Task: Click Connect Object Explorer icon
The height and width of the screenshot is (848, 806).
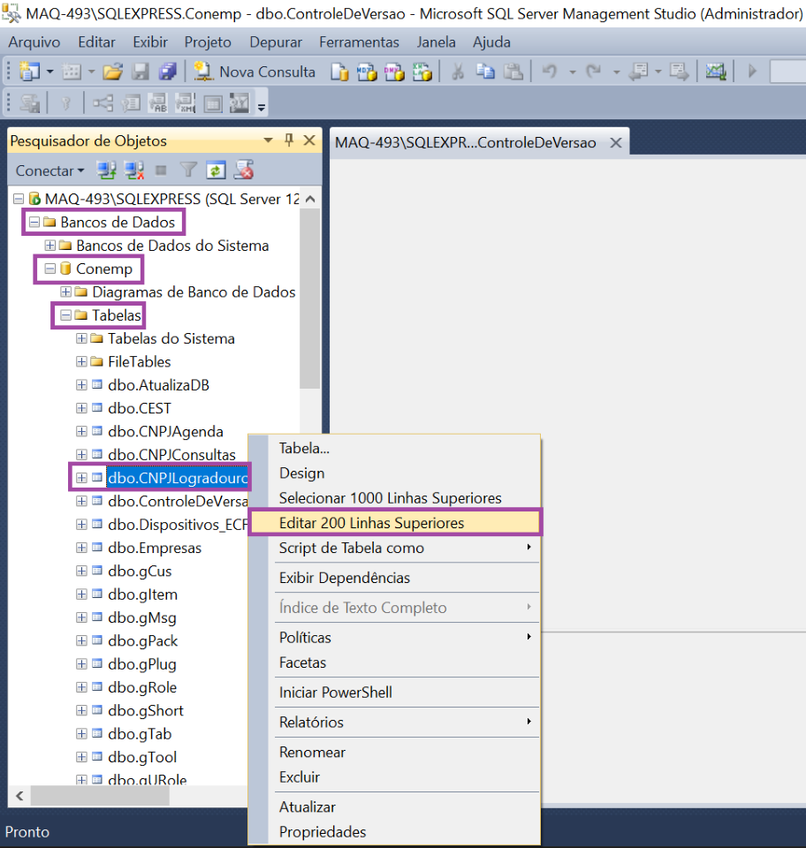Action: pos(107,171)
